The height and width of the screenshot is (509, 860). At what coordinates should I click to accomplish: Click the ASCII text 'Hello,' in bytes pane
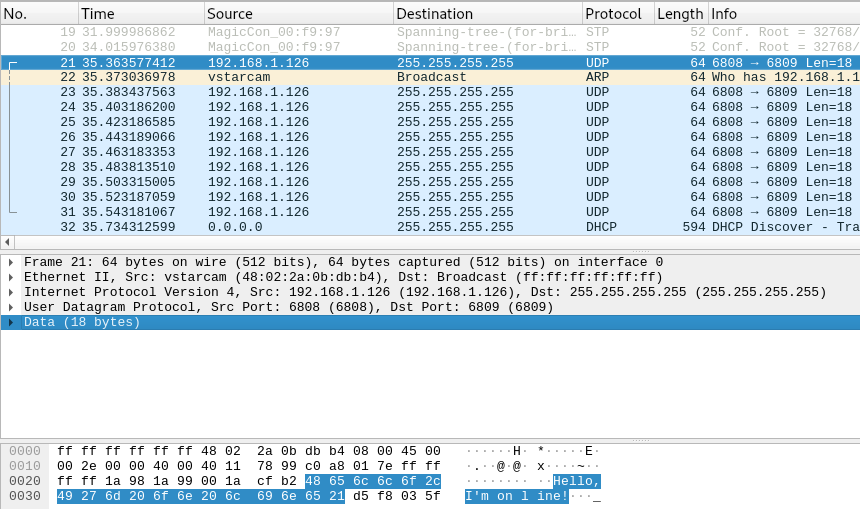[x=576, y=481]
